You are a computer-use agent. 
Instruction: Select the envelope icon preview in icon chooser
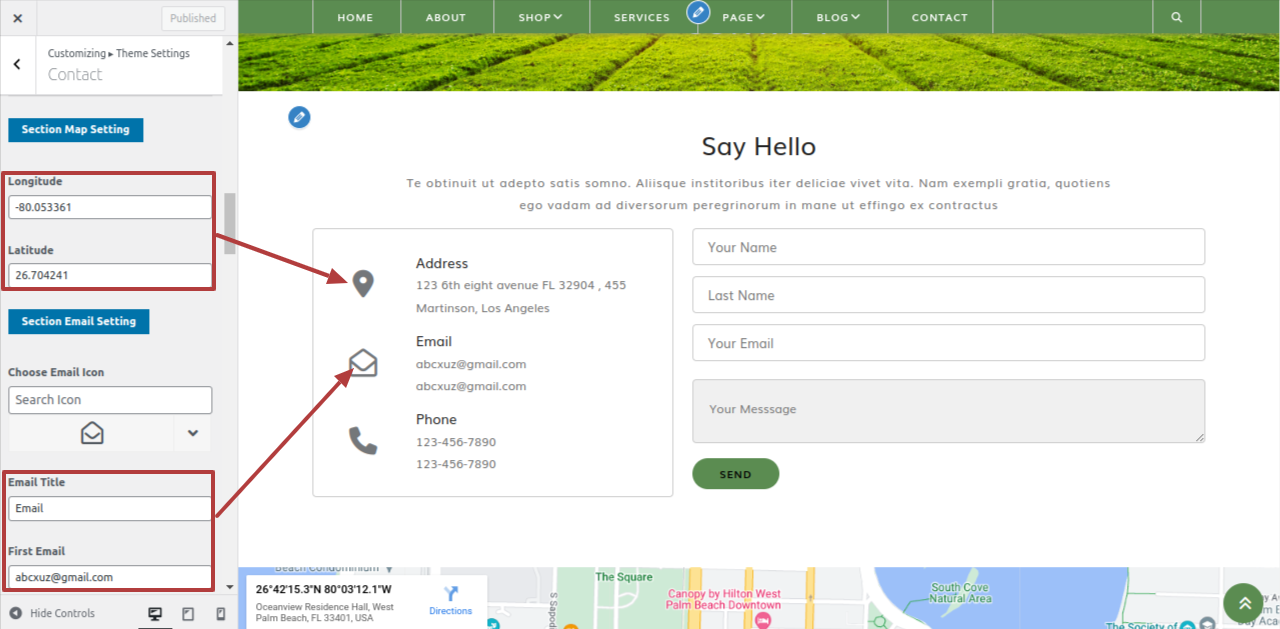point(92,433)
